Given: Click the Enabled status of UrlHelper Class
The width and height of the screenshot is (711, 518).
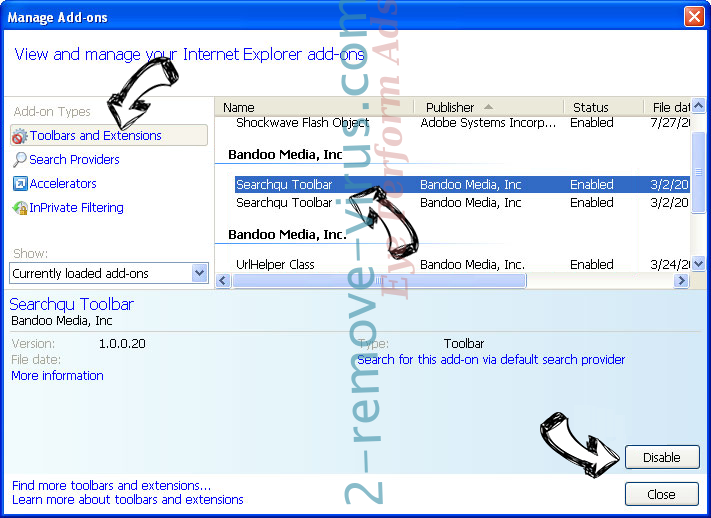Looking at the screenshot, I should click(x=592, y=264).
